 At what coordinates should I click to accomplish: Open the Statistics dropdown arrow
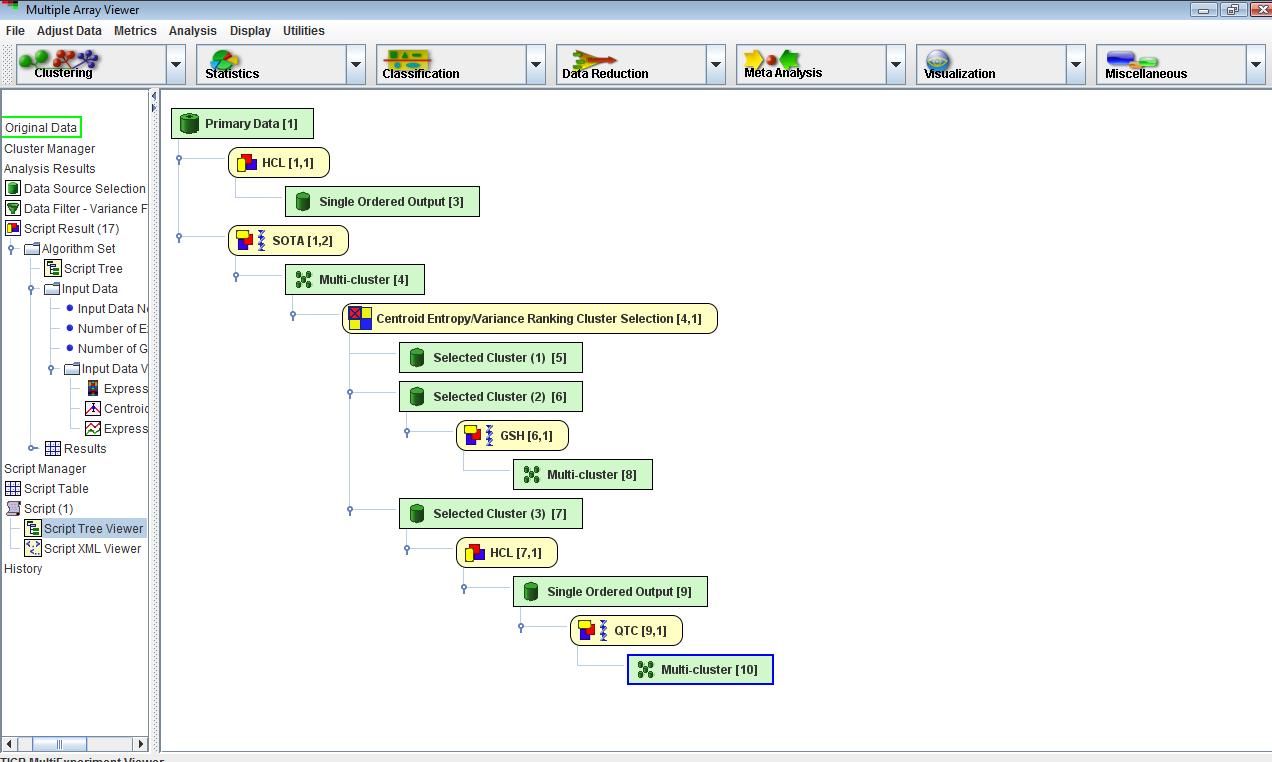[x=356, y=65]
